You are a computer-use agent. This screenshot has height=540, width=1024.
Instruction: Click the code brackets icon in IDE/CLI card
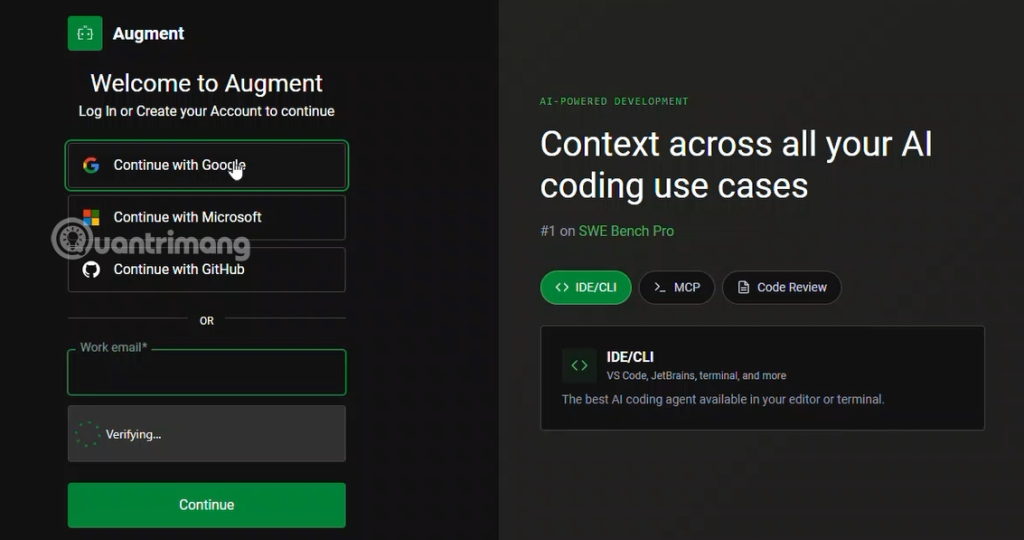(x=579, y=366)
